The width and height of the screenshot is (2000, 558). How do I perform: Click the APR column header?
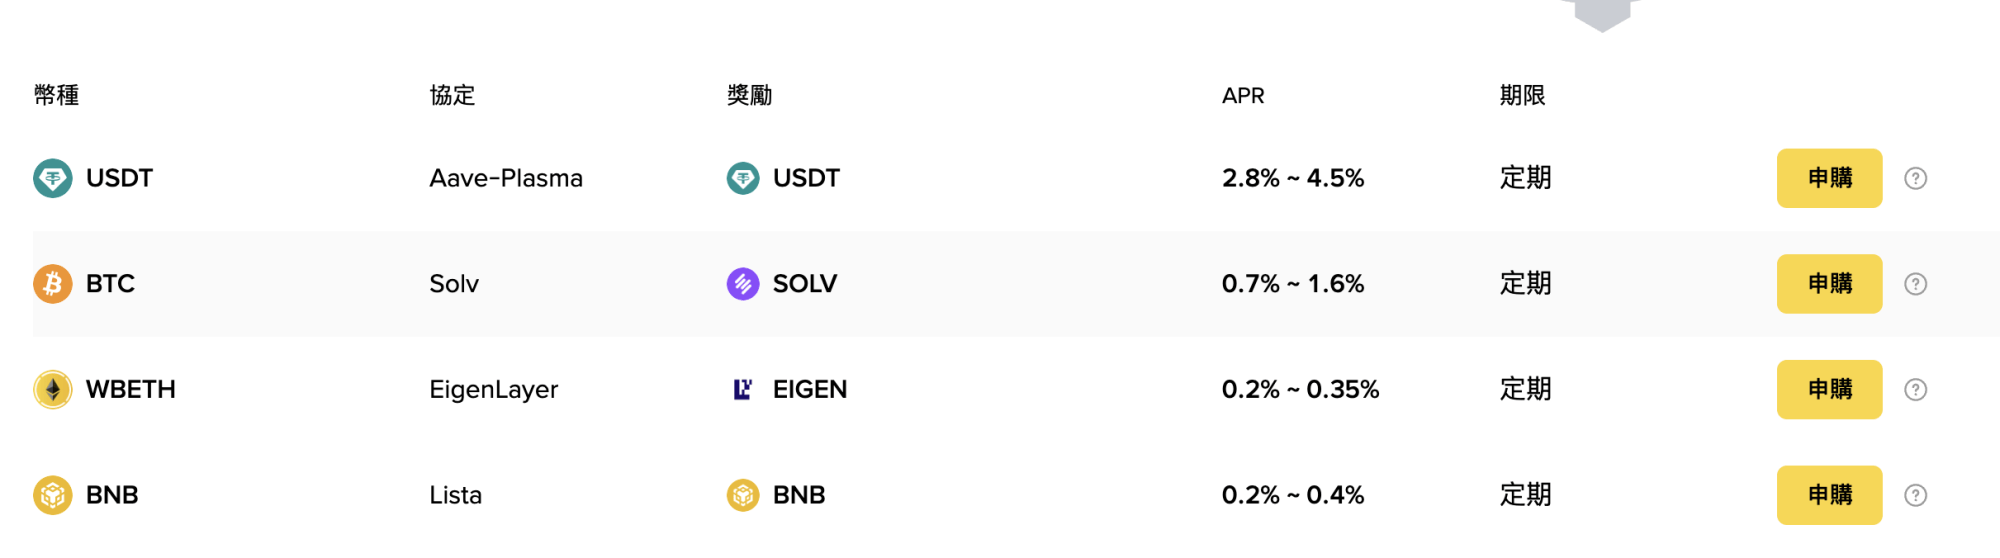[1243, 96]
